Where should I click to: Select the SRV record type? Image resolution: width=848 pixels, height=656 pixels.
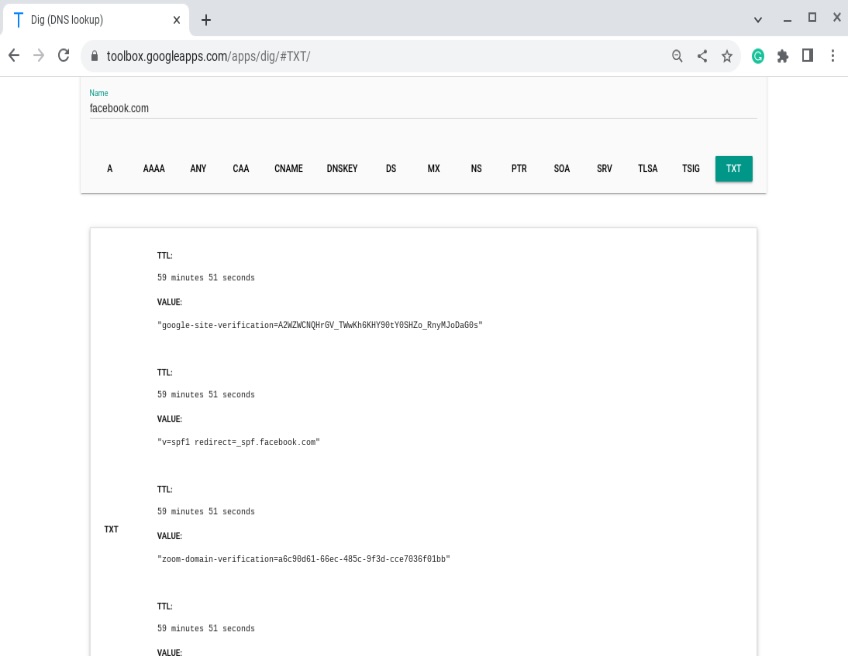[604, 169]
